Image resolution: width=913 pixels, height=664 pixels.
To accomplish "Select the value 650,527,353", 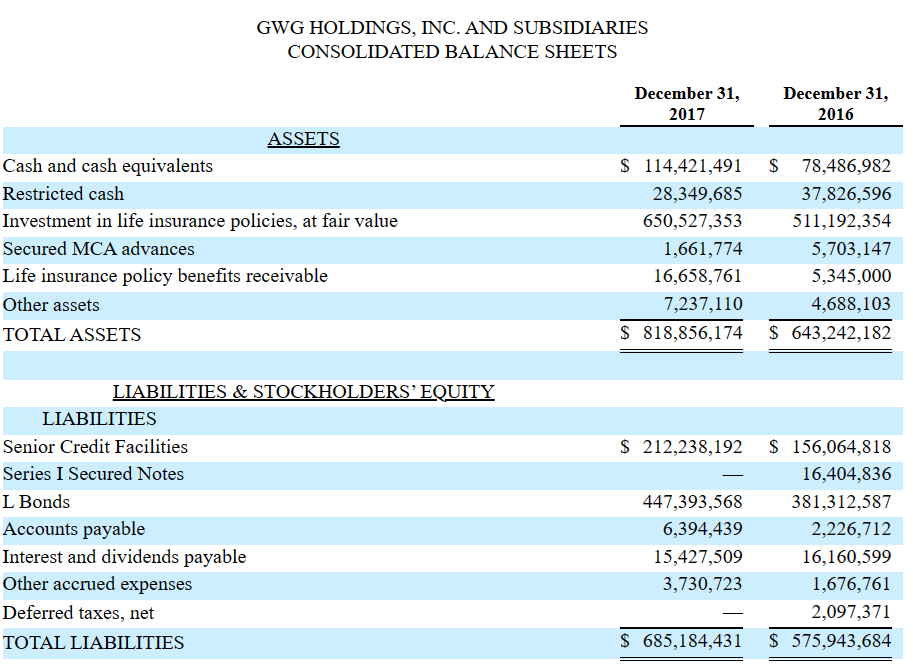I will pos(693,221).
